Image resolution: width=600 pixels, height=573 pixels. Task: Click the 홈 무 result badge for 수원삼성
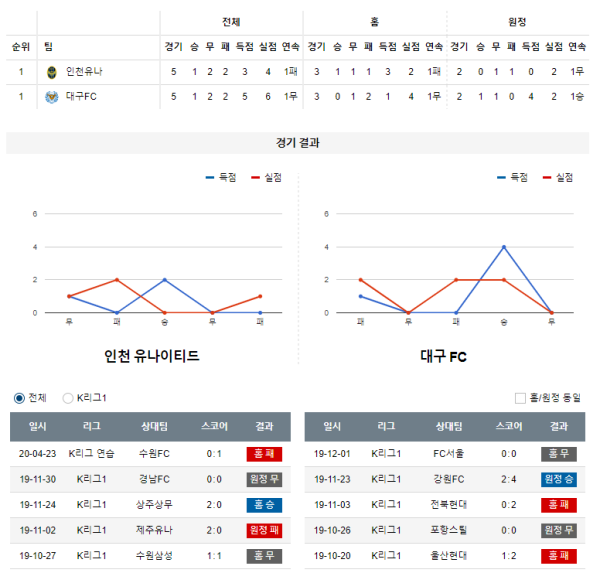point(264,556)
